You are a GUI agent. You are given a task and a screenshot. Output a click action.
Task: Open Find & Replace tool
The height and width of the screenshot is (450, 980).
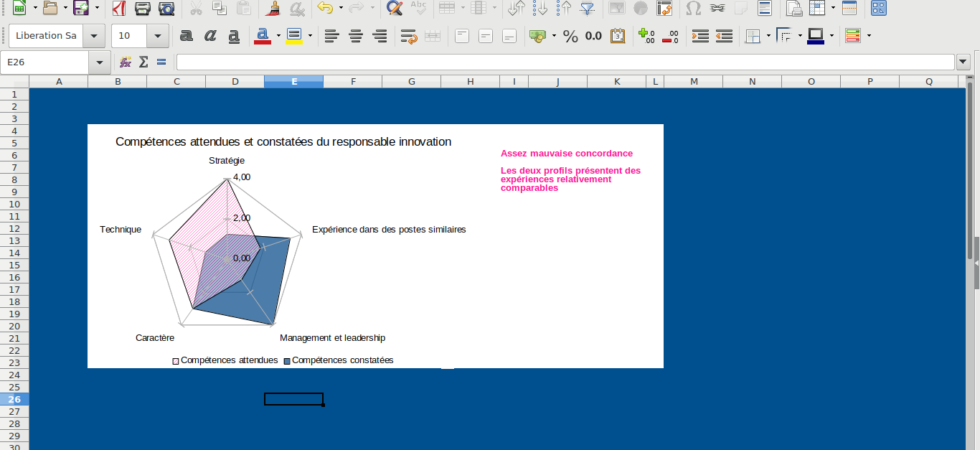point(394,9)
